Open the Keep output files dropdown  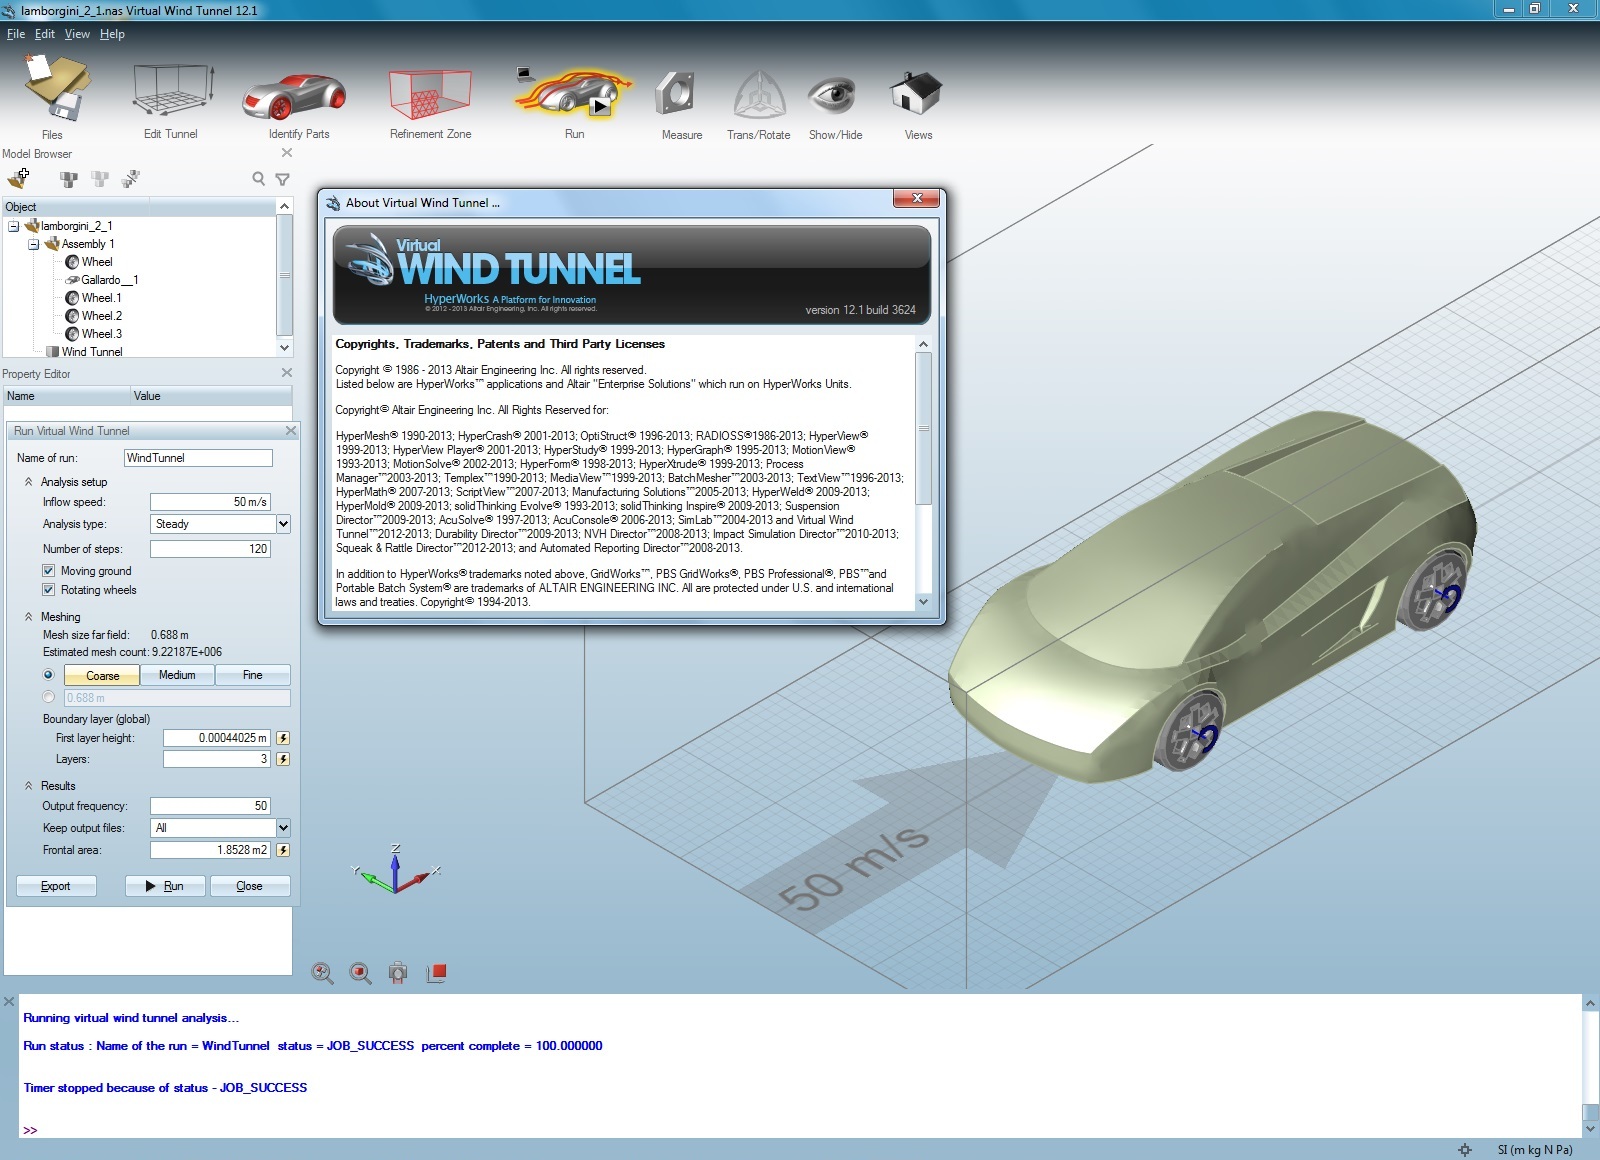click(283, 828)
